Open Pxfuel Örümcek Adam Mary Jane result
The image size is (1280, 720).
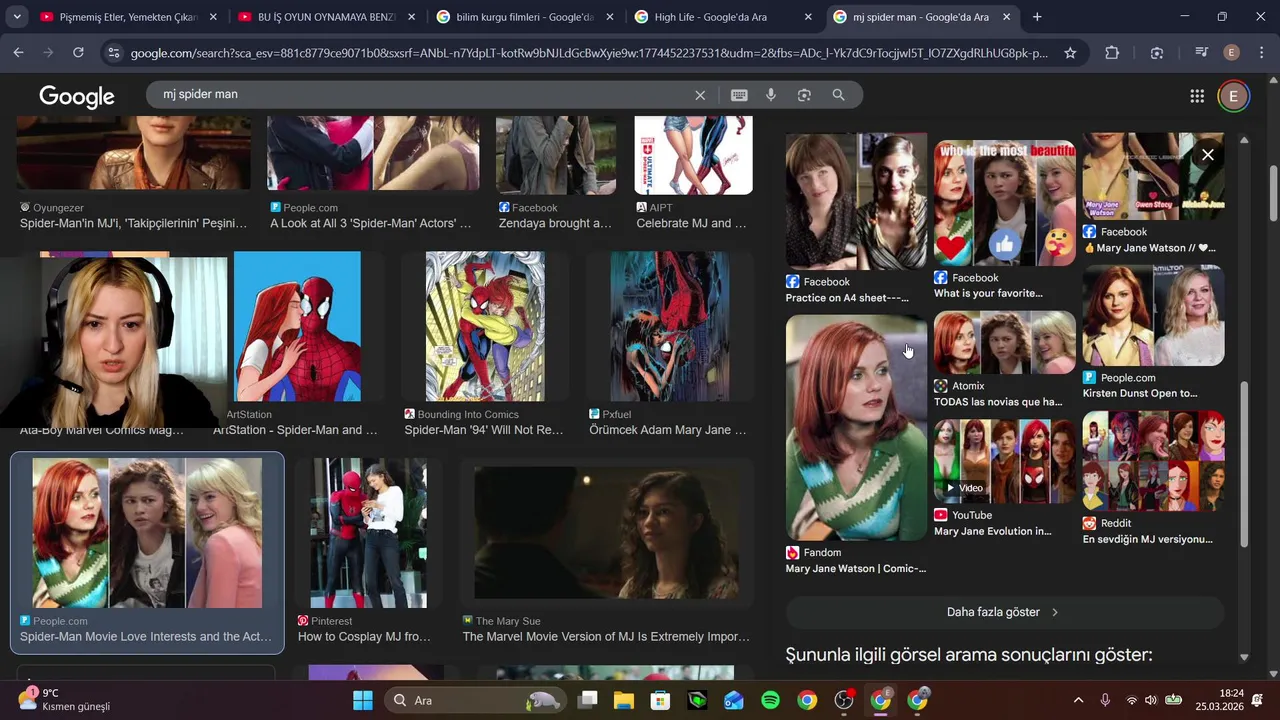tap(668, 430)
